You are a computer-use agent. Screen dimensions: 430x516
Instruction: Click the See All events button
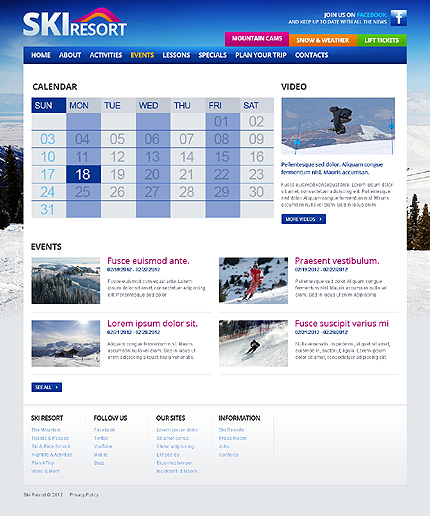coord(47,387)
